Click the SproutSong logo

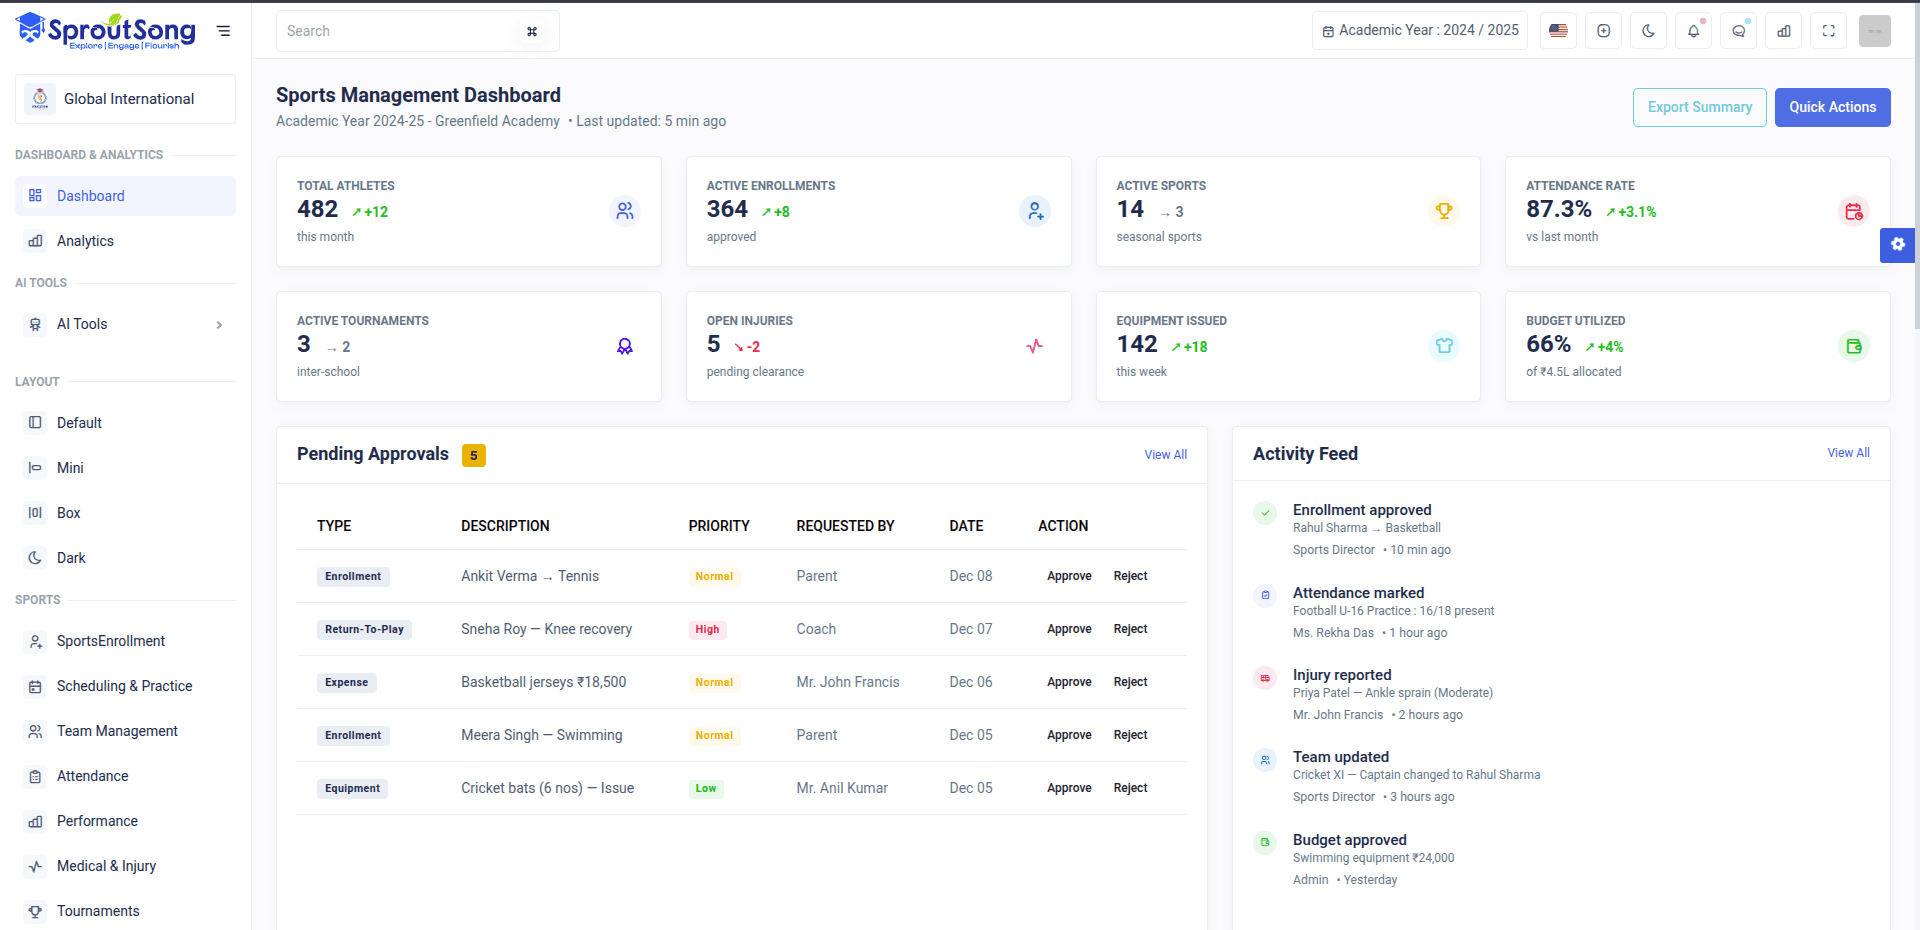coord(105,31)
